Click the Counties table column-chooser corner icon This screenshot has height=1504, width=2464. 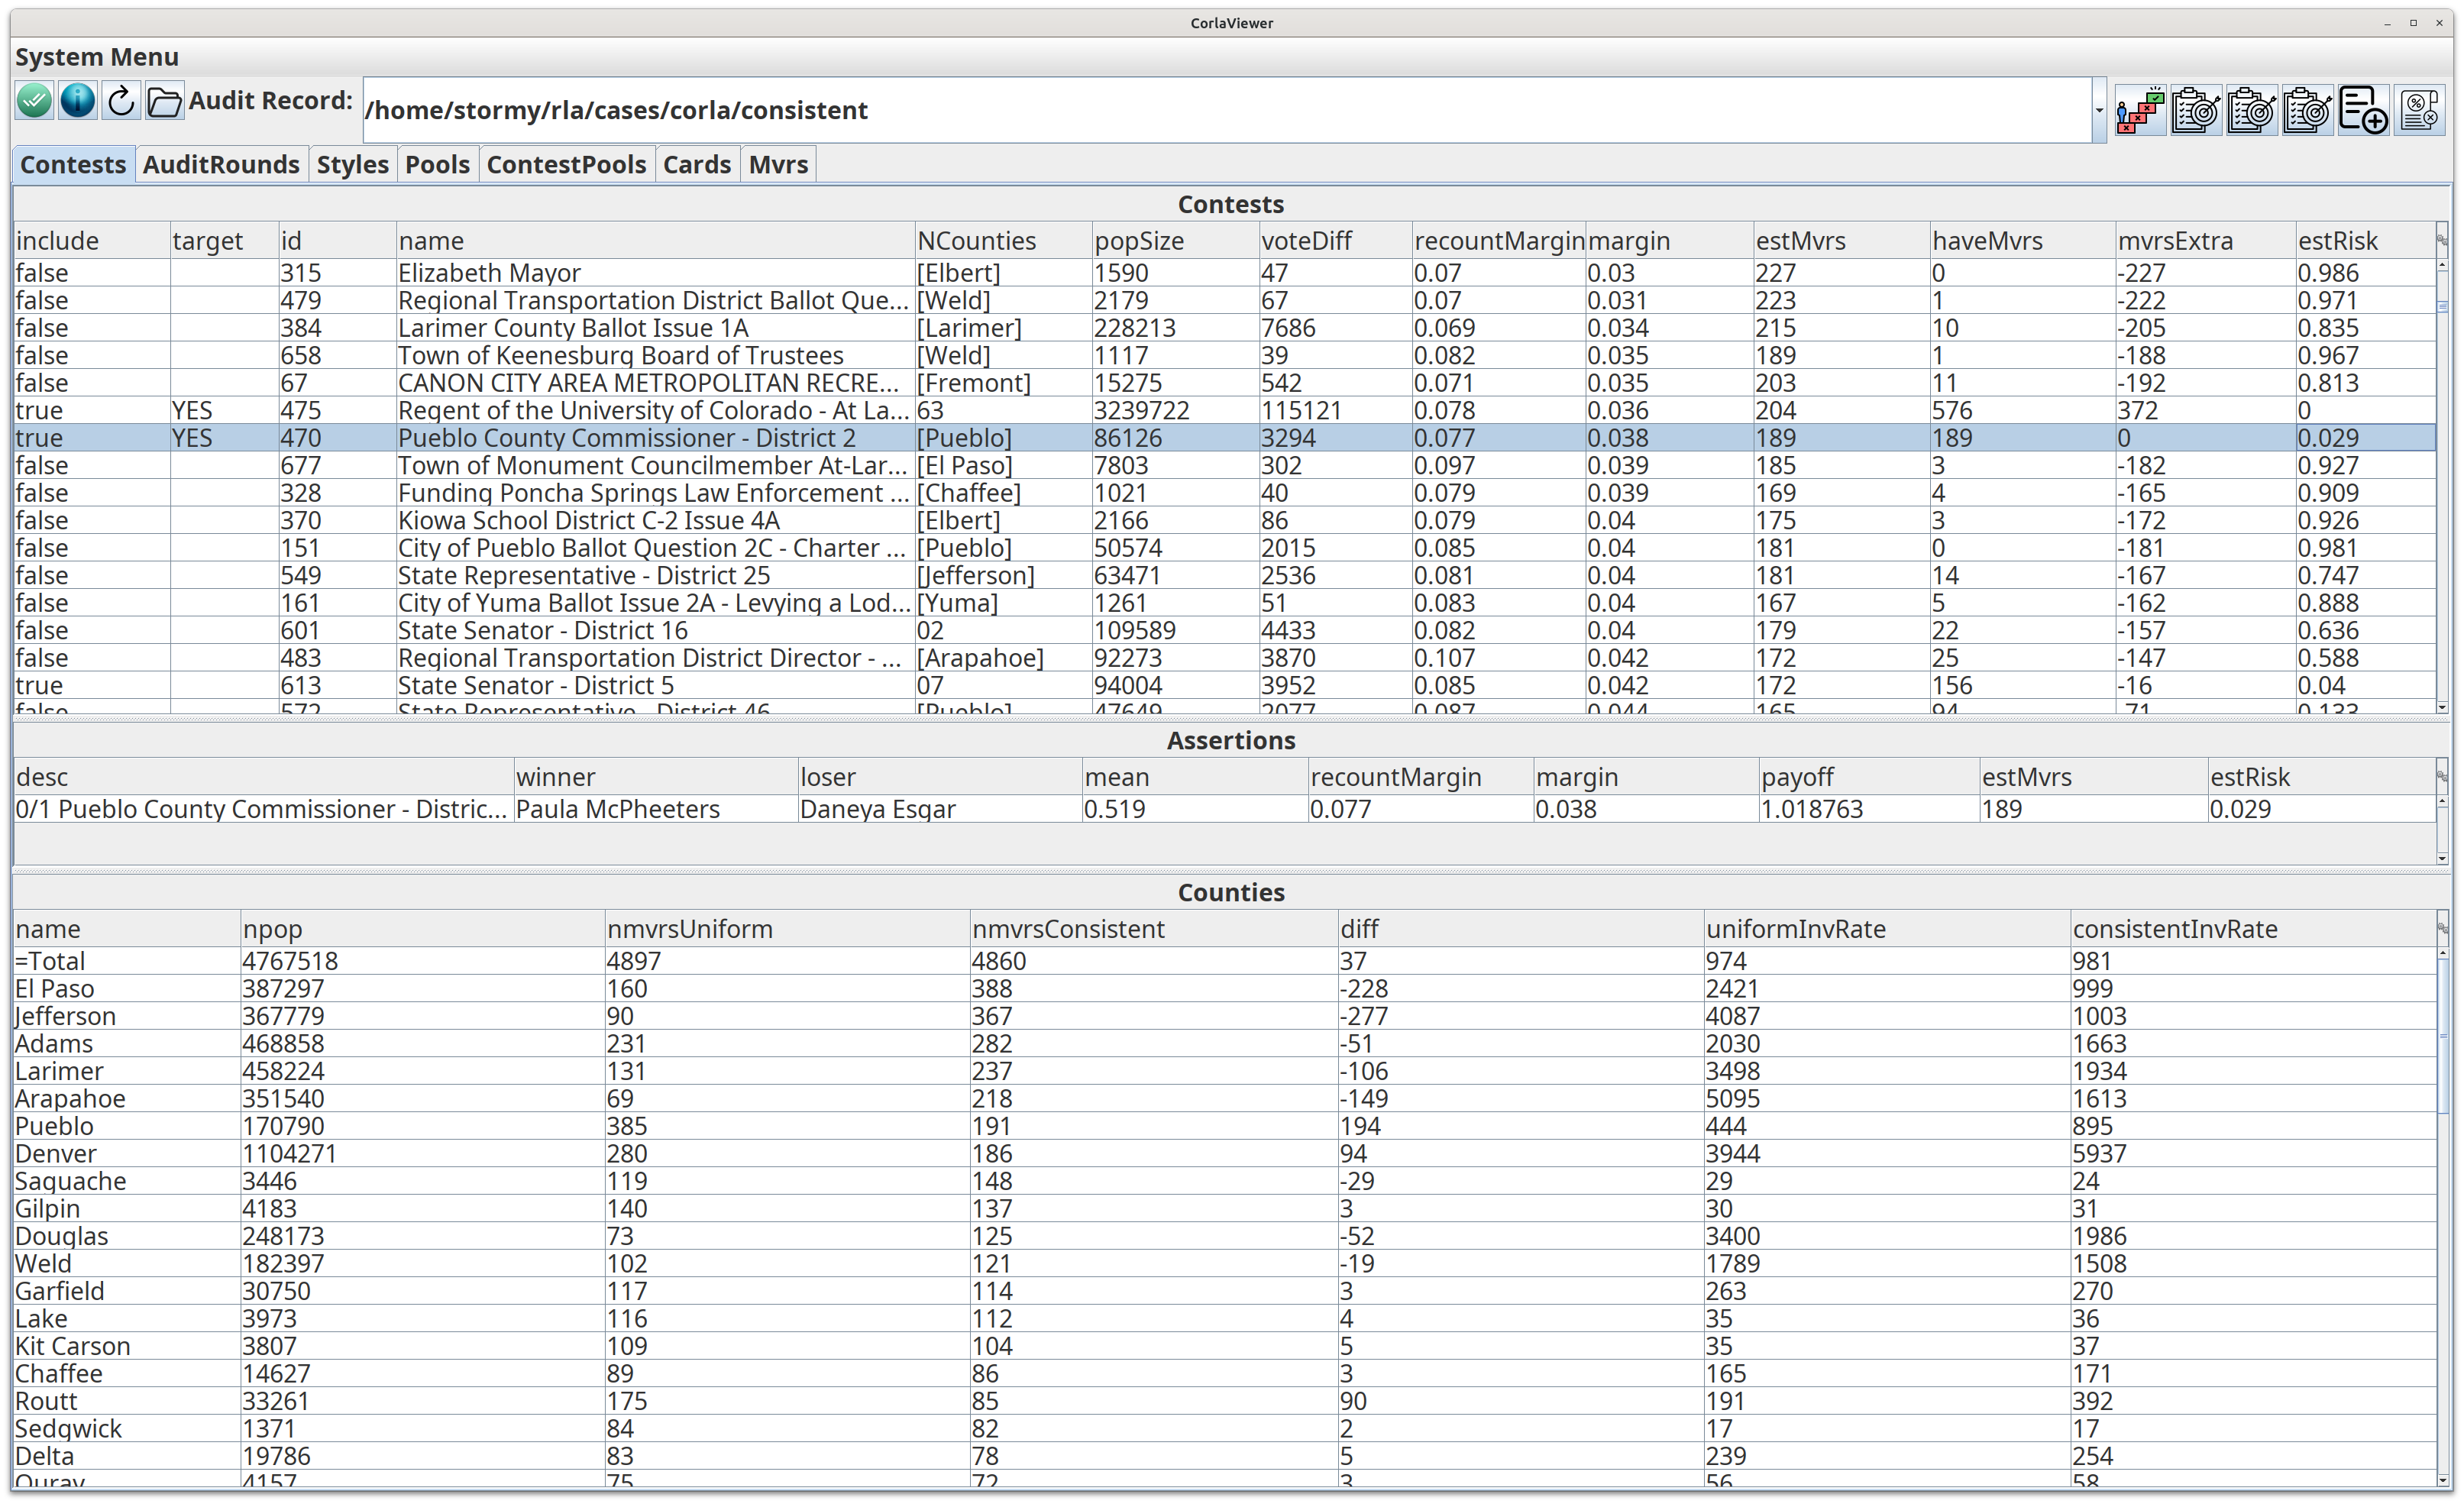pos(2442,929)
